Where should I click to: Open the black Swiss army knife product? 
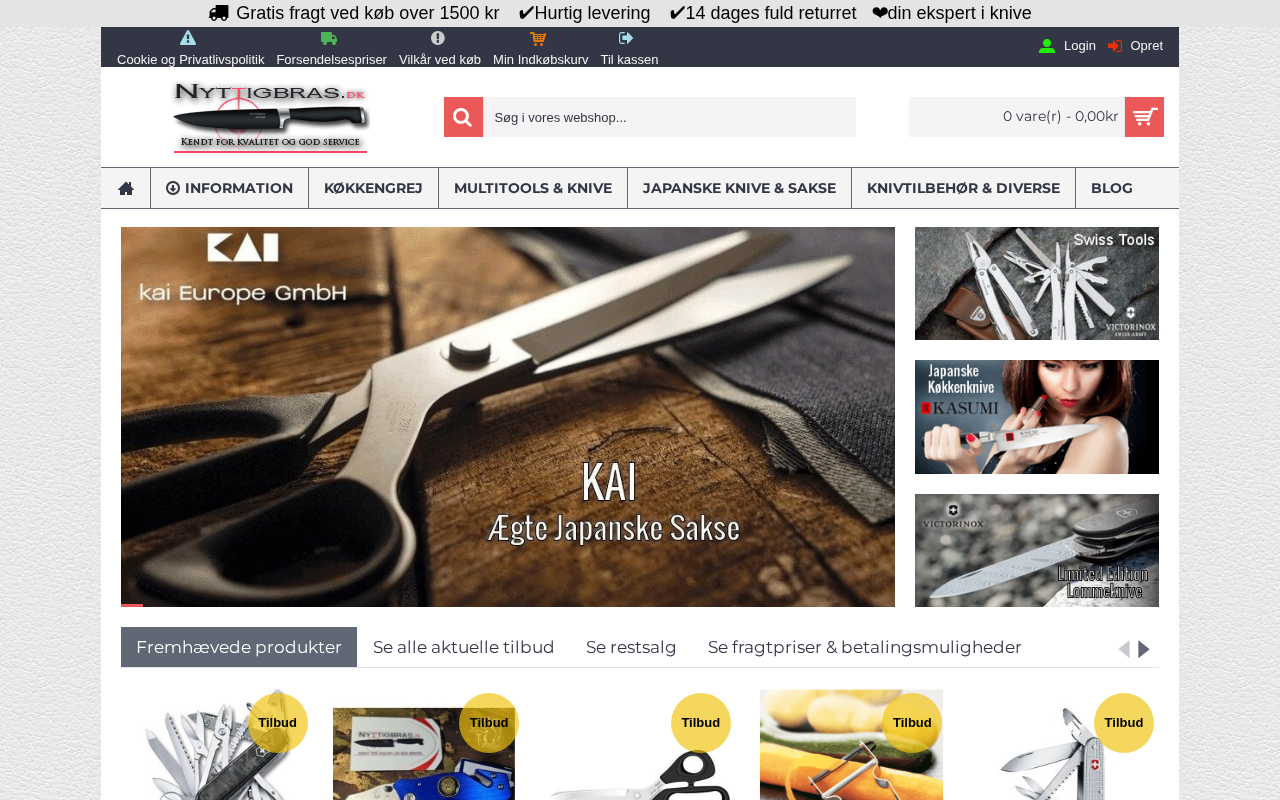212,745
